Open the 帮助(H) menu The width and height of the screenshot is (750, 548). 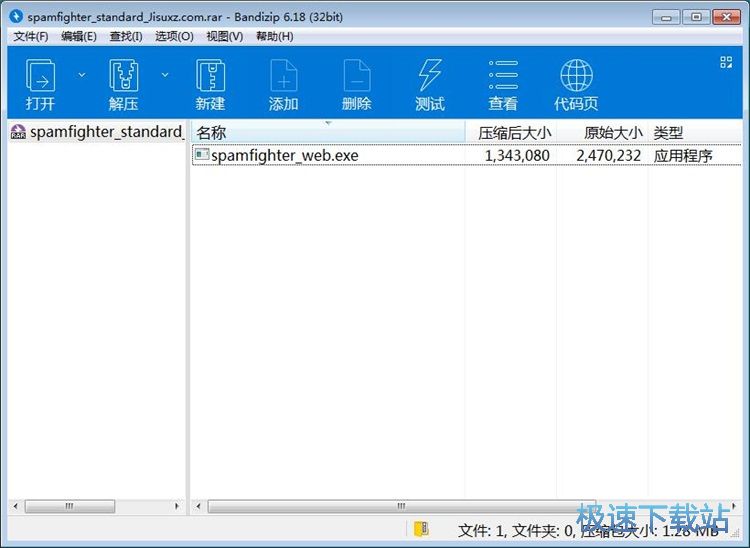click(275, 36)
